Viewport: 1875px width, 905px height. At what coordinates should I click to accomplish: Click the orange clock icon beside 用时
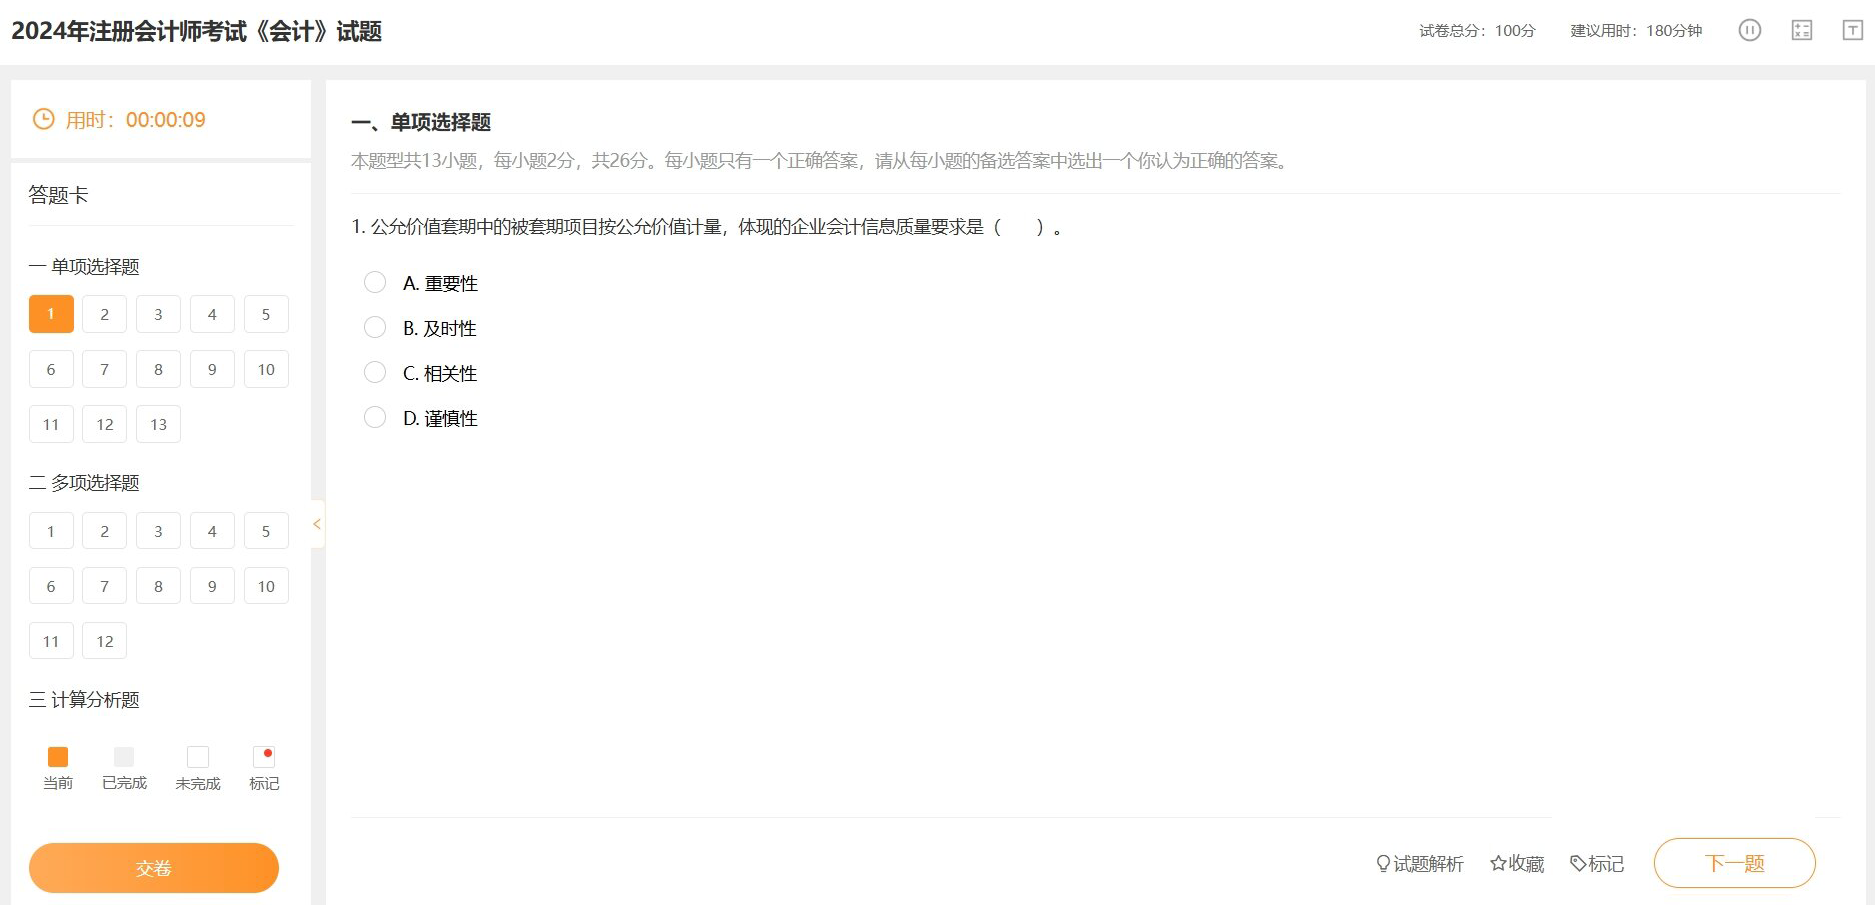tap(44, 120)
